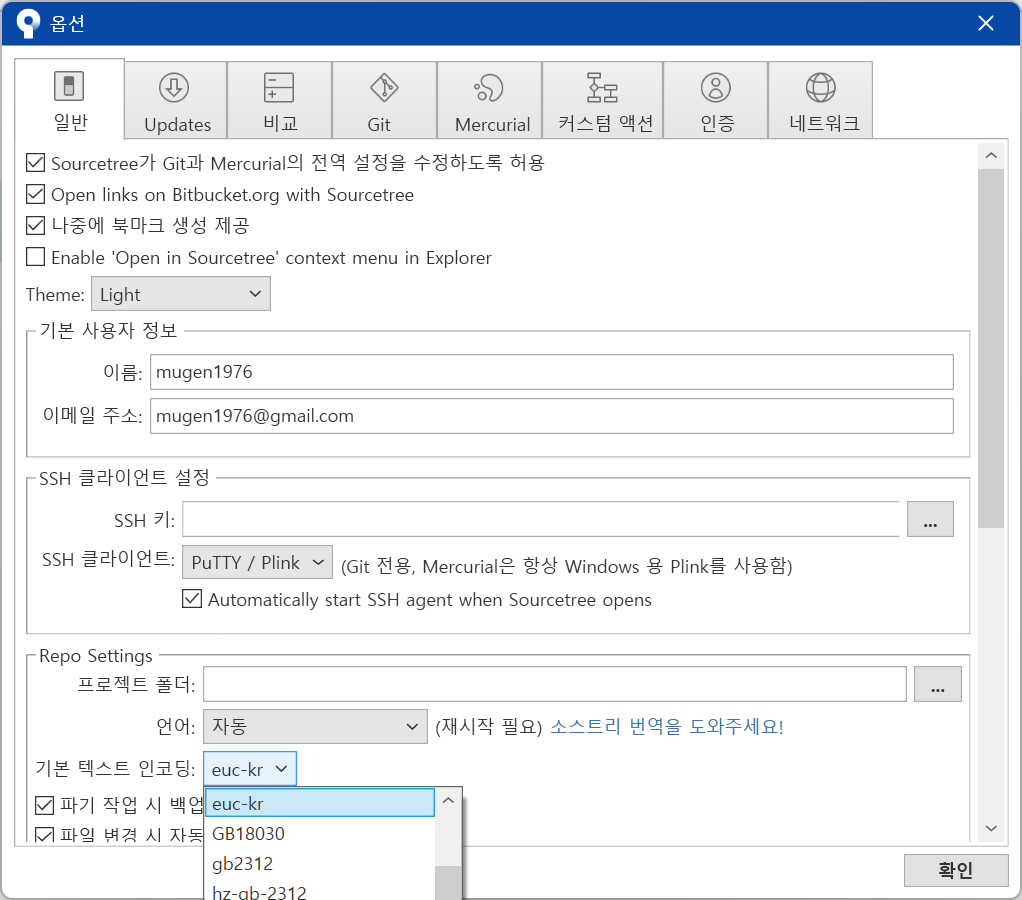
Task: Choose GB18030 from the encoding list
Action: coord(320,834)
